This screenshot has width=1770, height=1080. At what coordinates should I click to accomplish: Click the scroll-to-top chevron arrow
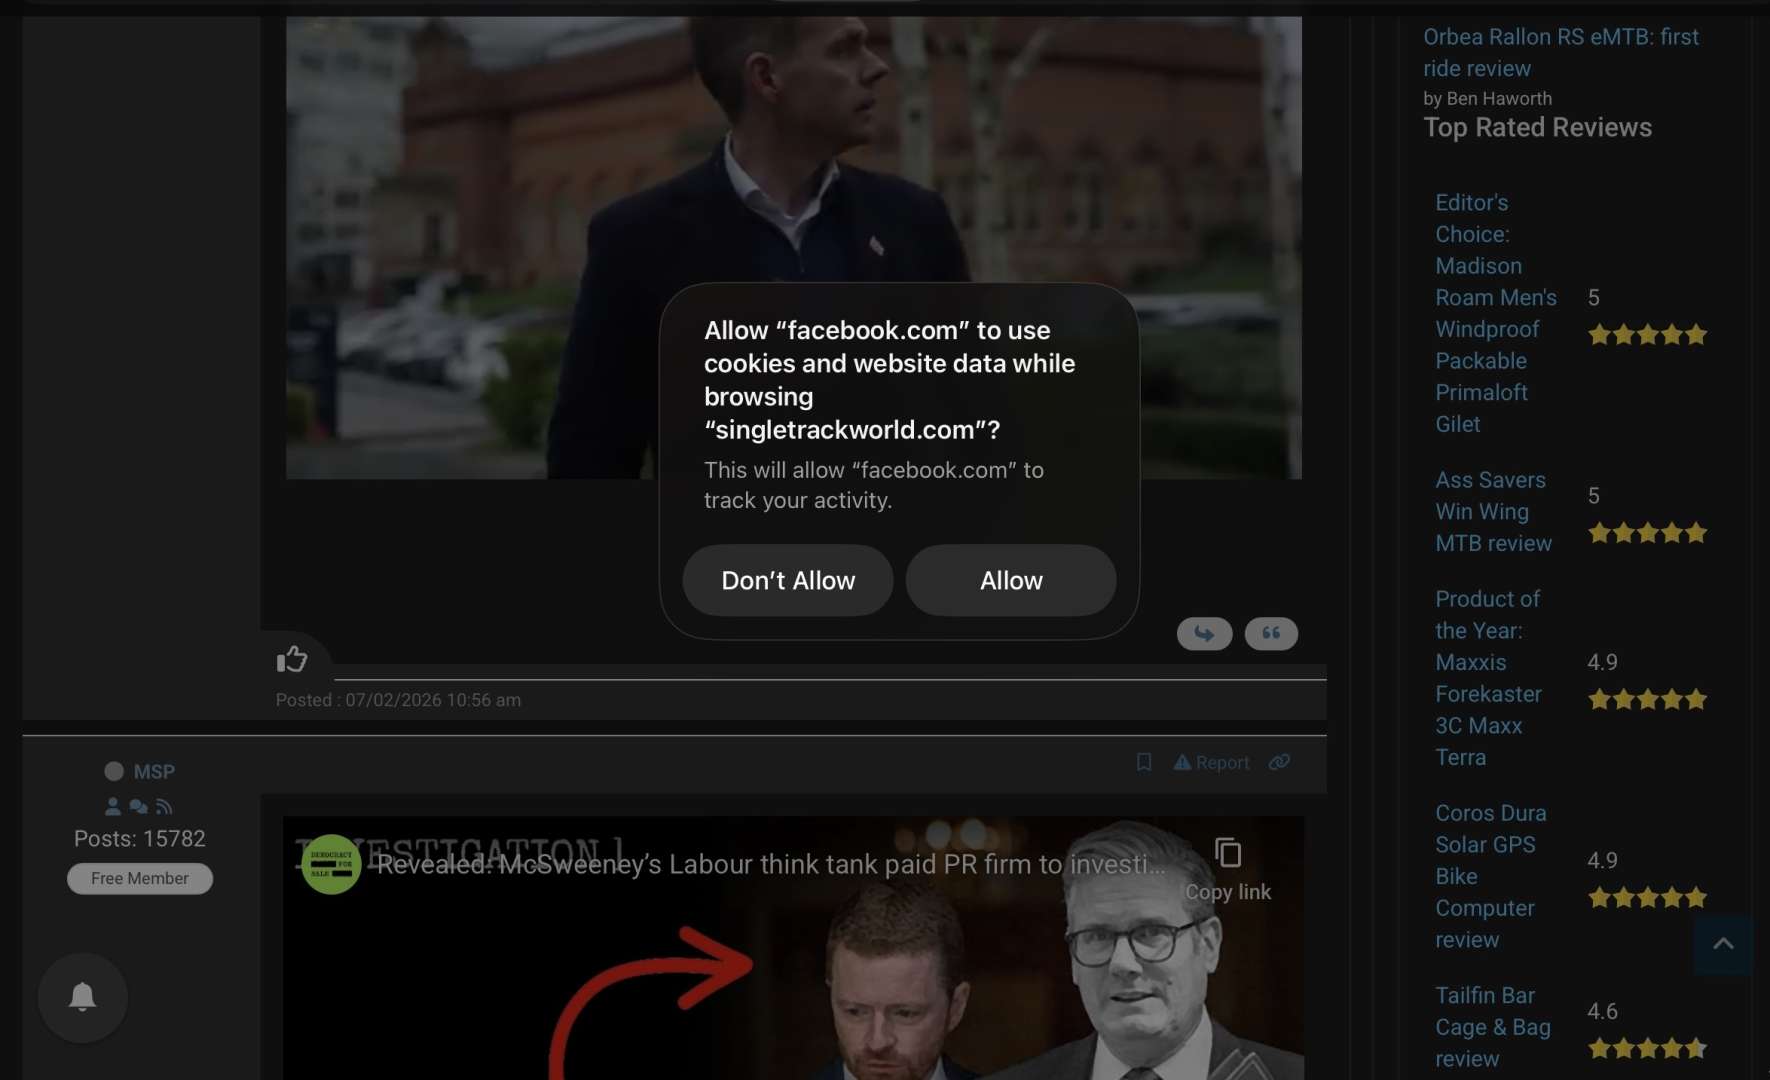click(x=1723, y=944)
